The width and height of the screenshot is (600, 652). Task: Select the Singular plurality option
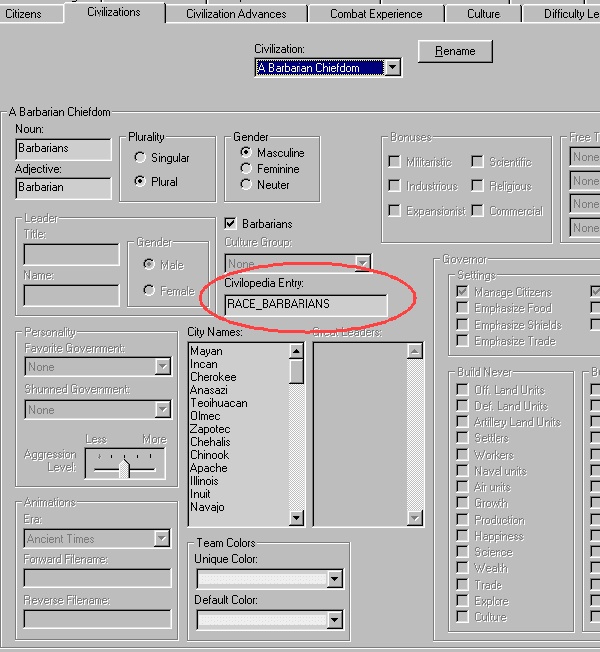(x=140, y=158)
